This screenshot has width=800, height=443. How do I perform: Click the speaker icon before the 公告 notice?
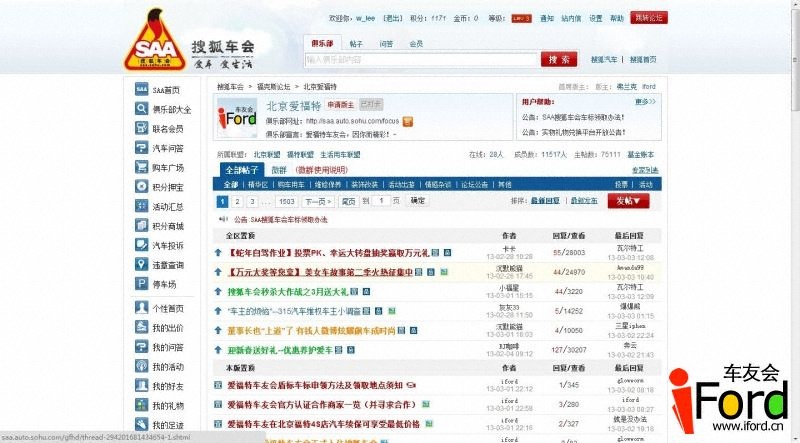coord(223,219)
